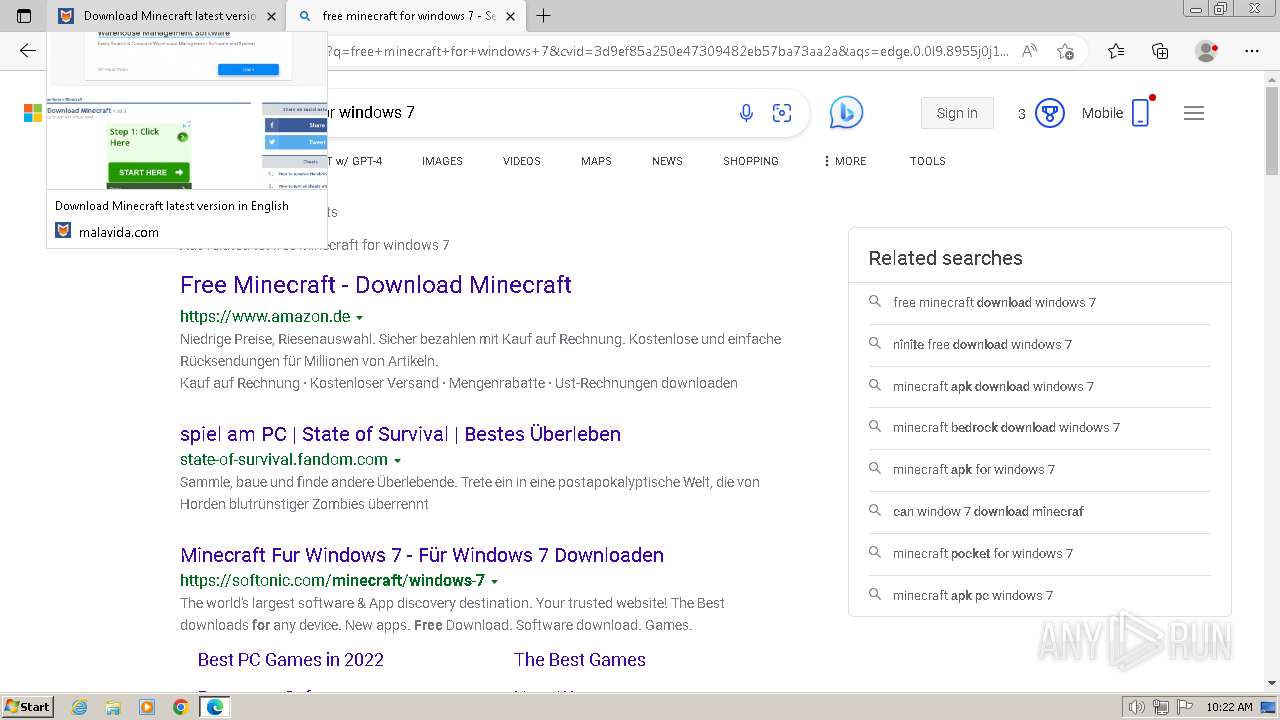Expand amazon.de URL dropdown arrow

[359, 318]
